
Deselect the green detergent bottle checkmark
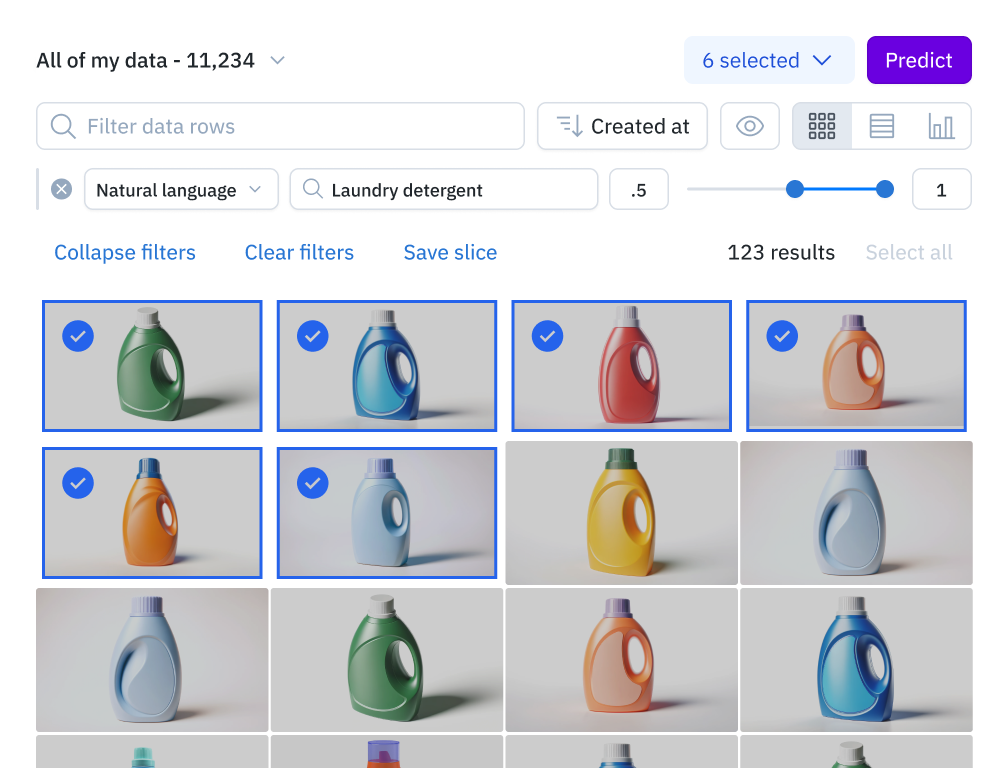point(78,337)
